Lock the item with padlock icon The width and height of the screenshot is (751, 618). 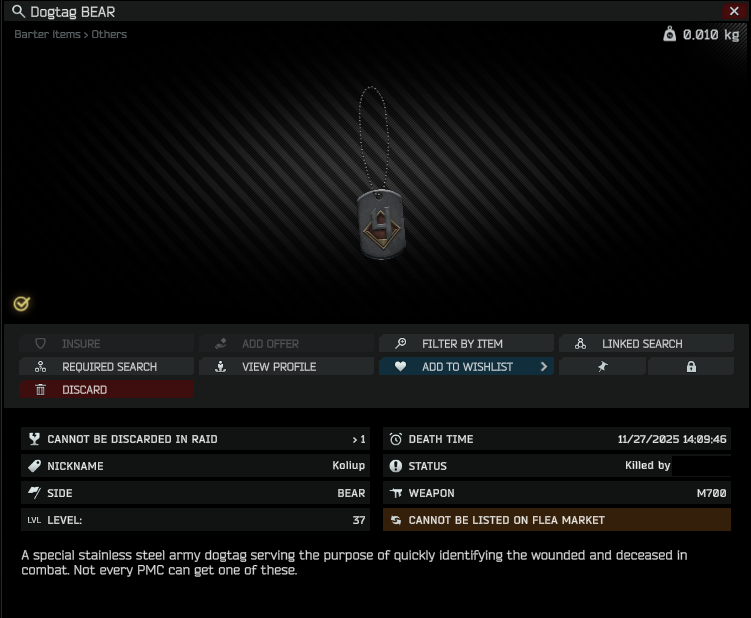pyautogui.click(x=691, y=366)
